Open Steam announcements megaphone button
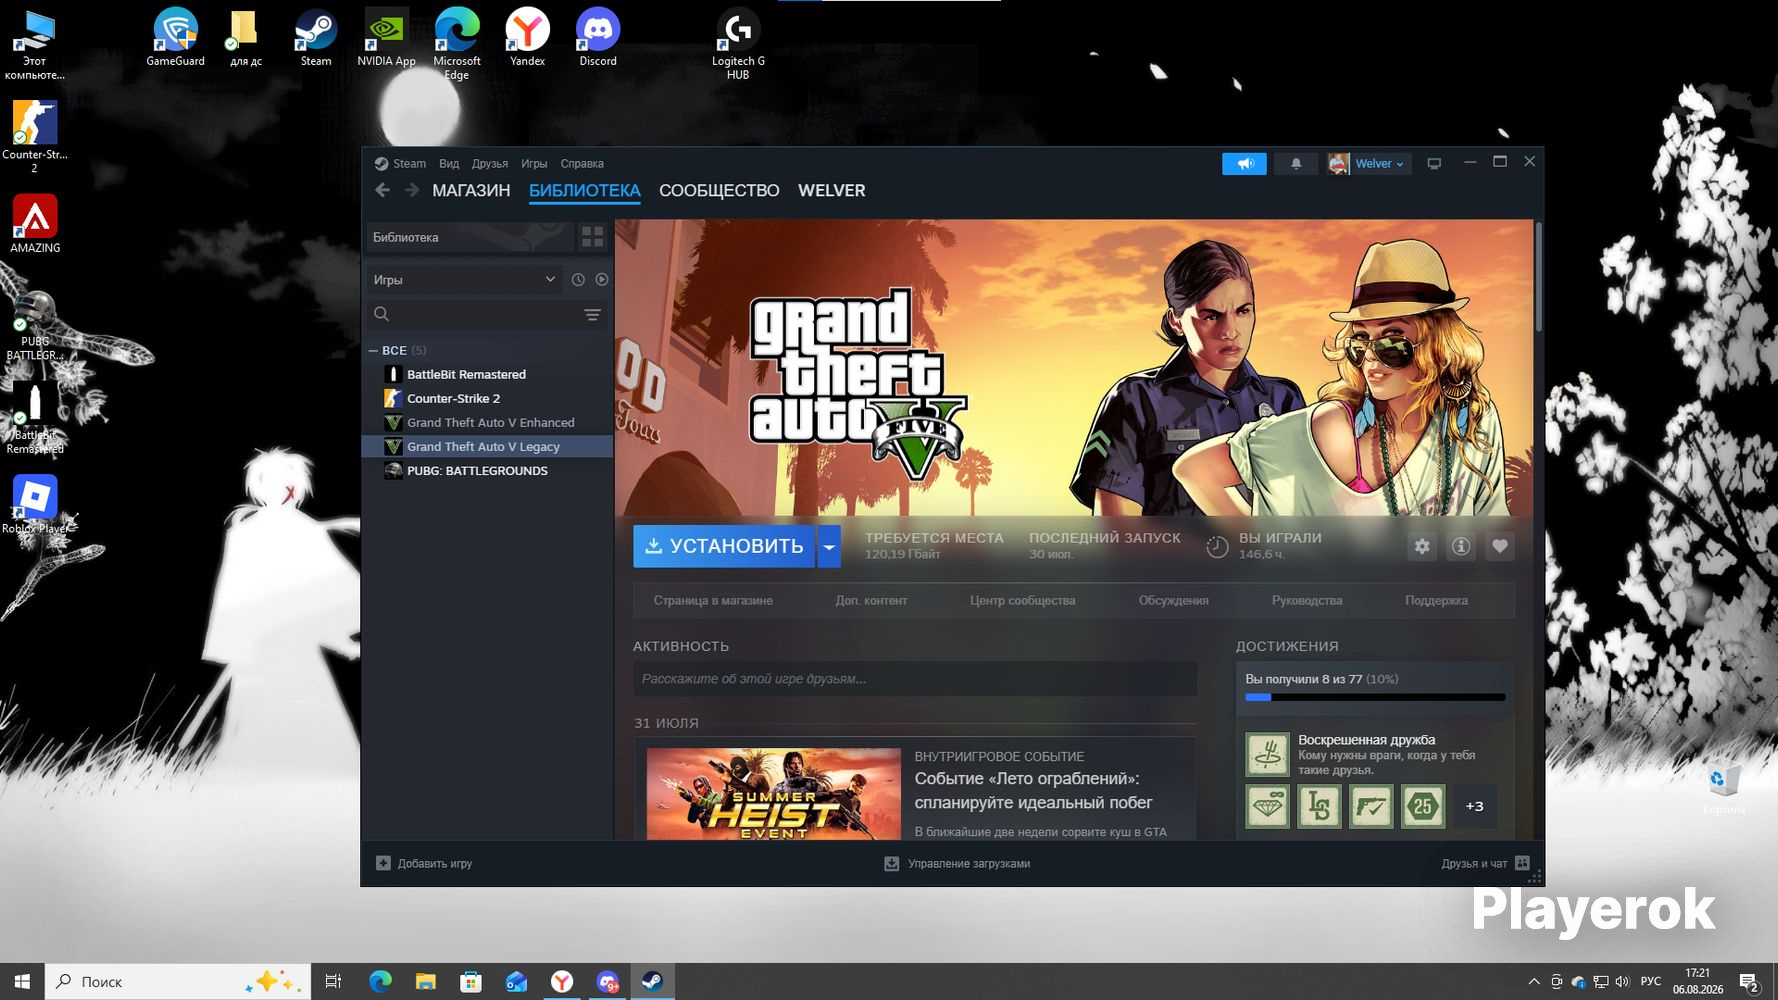The height and width of the screenshot is (1000, 1778). tap(1244, 164)
